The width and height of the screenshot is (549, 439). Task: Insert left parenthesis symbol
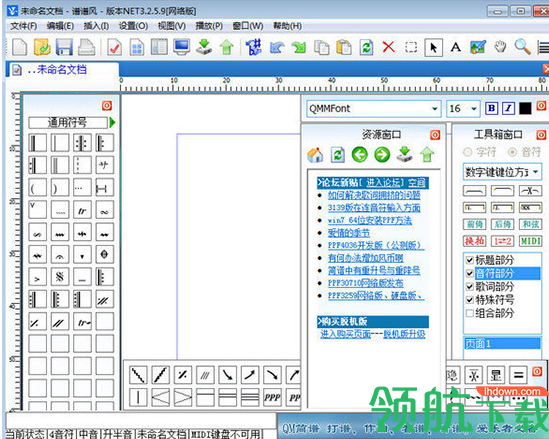click(x=37, y=188)
